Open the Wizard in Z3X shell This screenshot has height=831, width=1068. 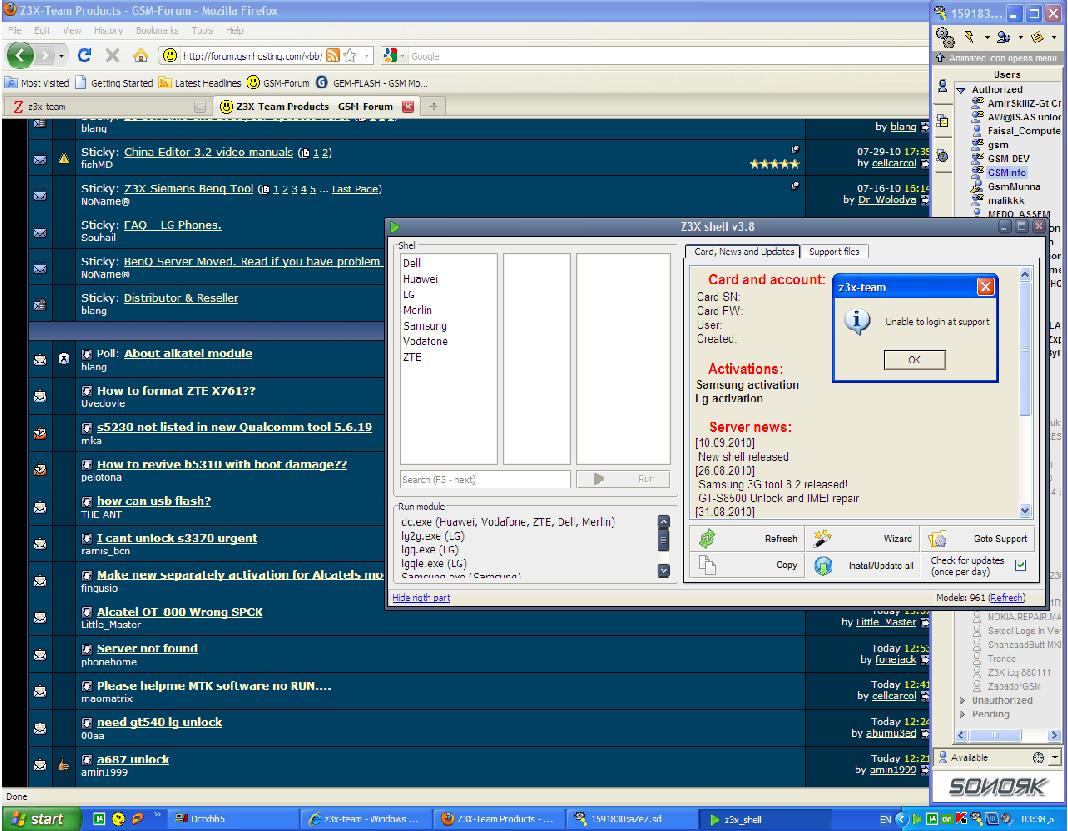[x=863, y=538]
